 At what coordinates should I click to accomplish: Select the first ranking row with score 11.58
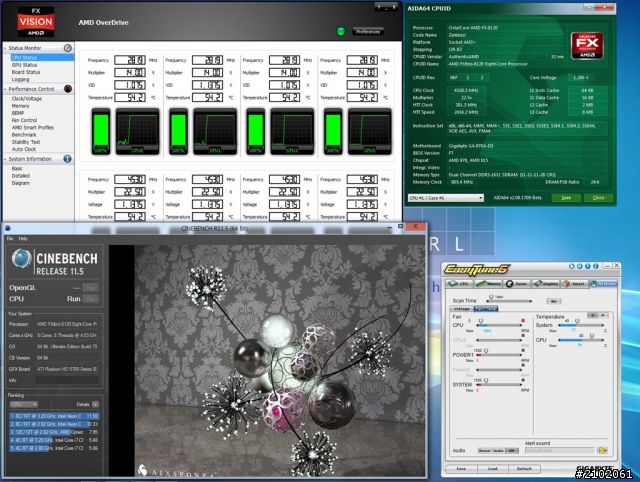click(x=54, y=416)
